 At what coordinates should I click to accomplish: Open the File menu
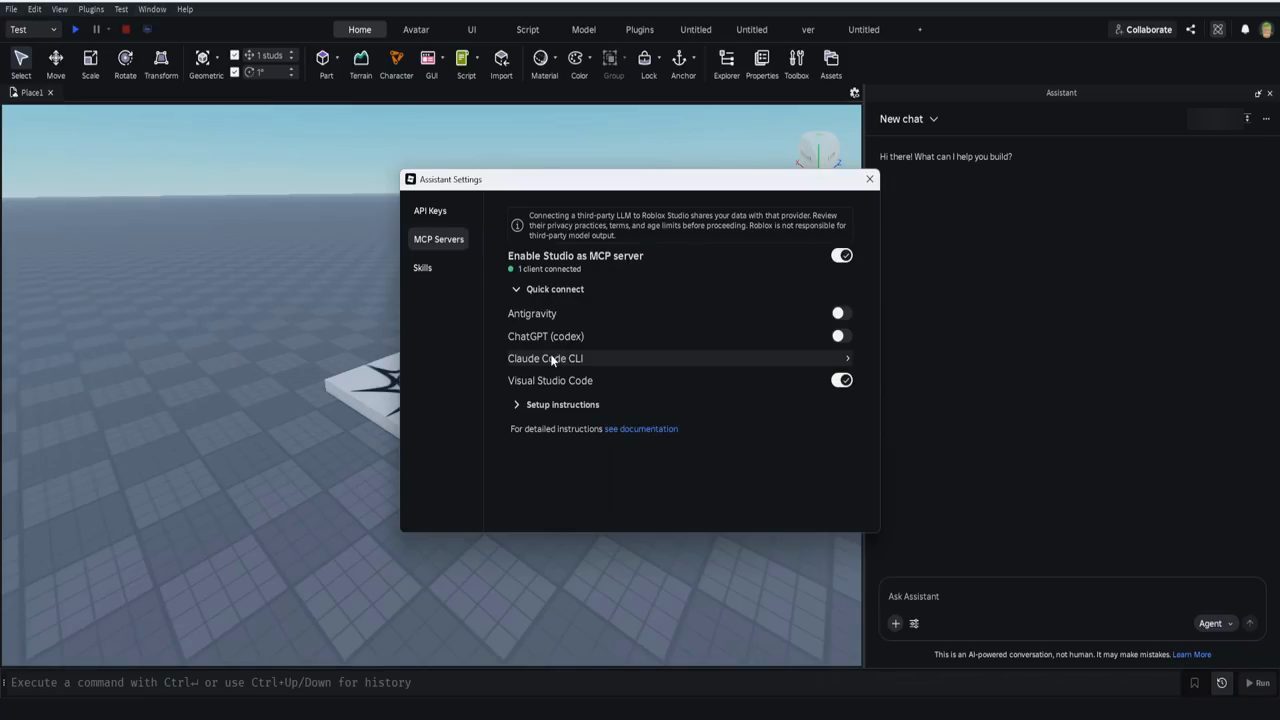[x=11, y=9]
